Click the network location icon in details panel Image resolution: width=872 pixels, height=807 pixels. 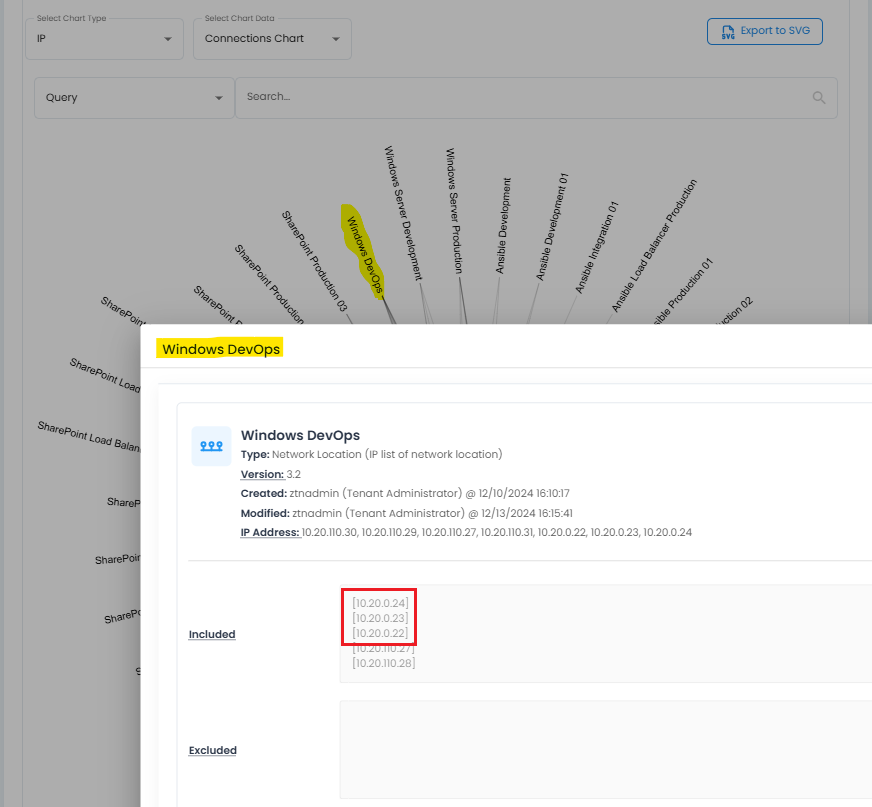[211, 446]
